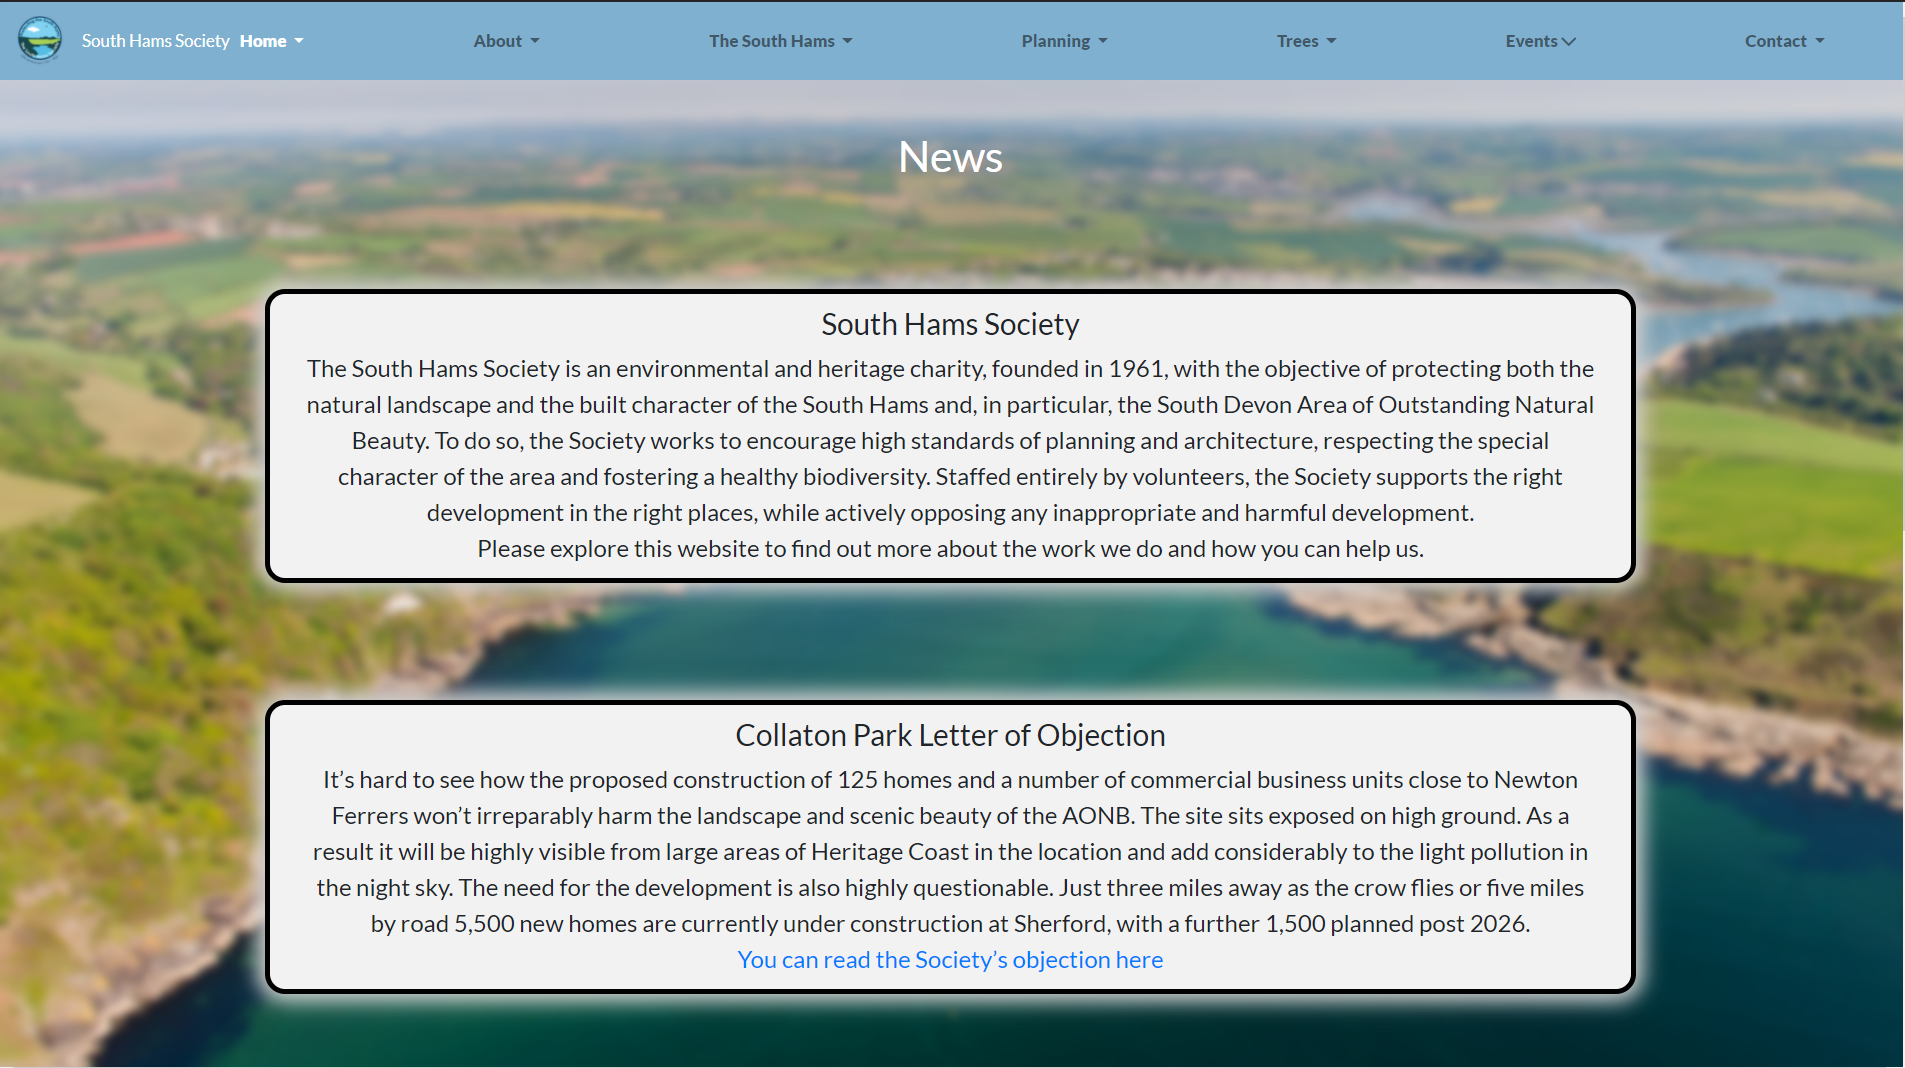Expand The South Hams menu

tap(780, 41)
